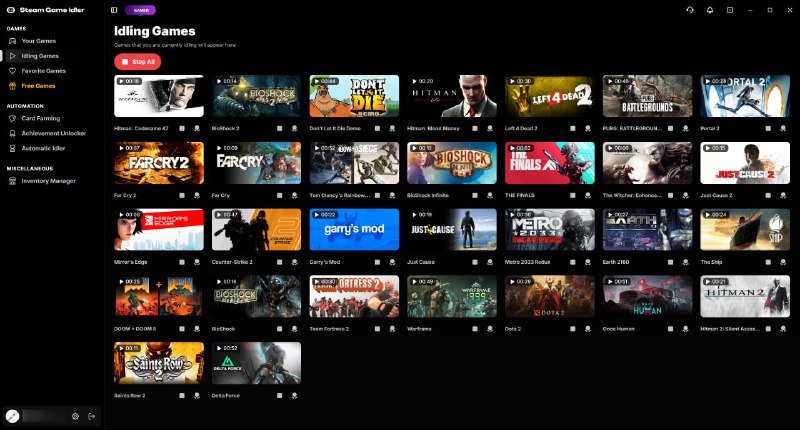
Task: Click the red Stop All button
Action: point(138,62)
